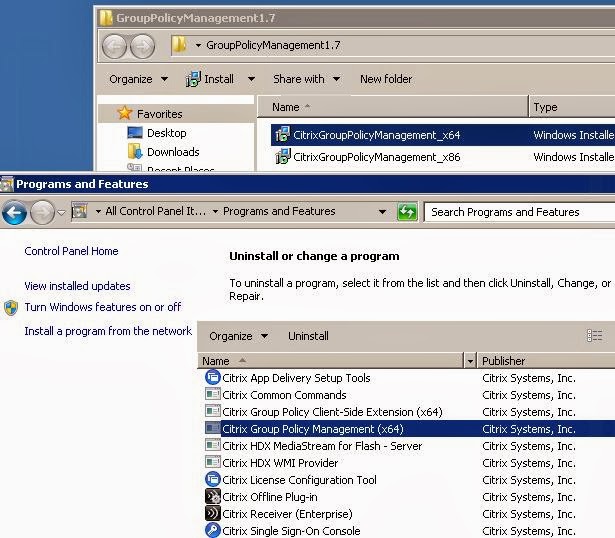Click New folder button

point(386,79)
